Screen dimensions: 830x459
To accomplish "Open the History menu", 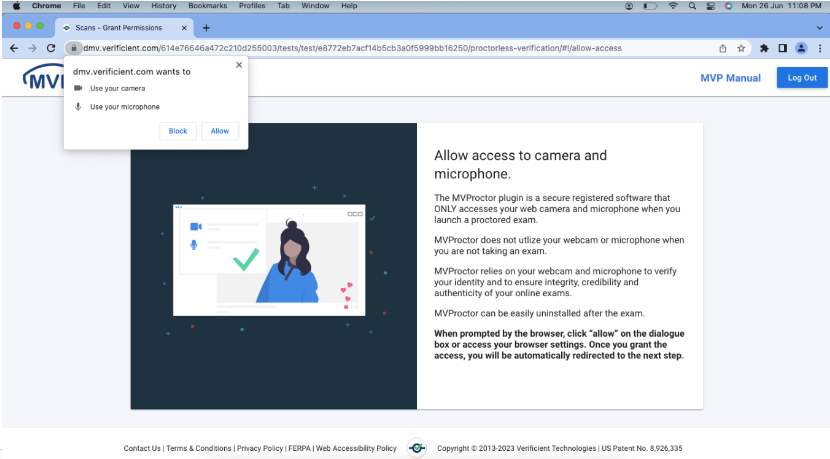I will coord(164,6).
